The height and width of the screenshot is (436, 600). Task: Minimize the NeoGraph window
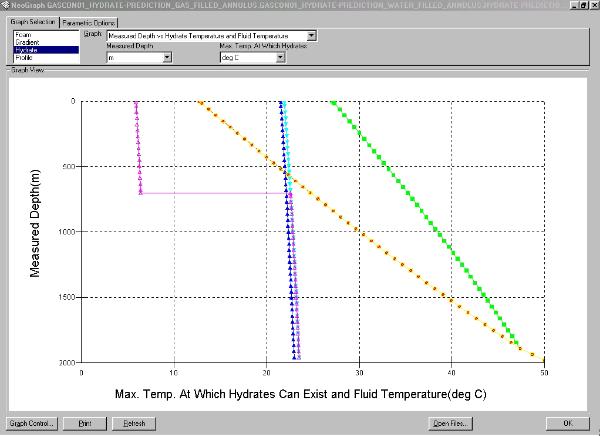(x=573, y=5)
